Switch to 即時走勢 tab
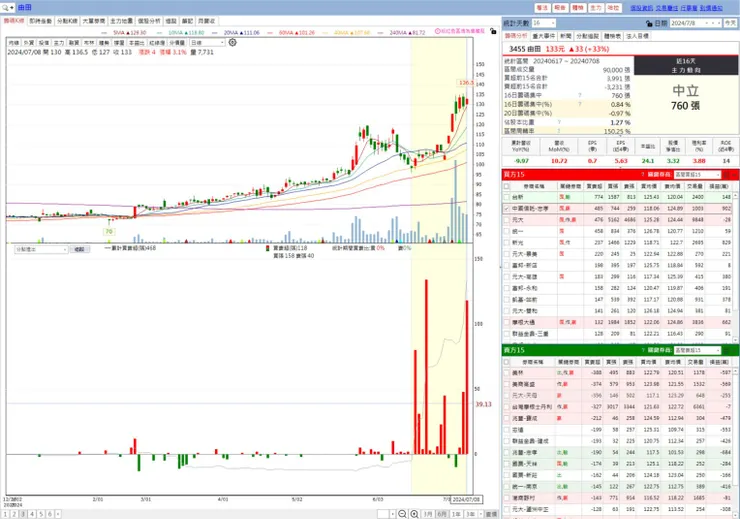740x519 pixels. coord(40,21)
